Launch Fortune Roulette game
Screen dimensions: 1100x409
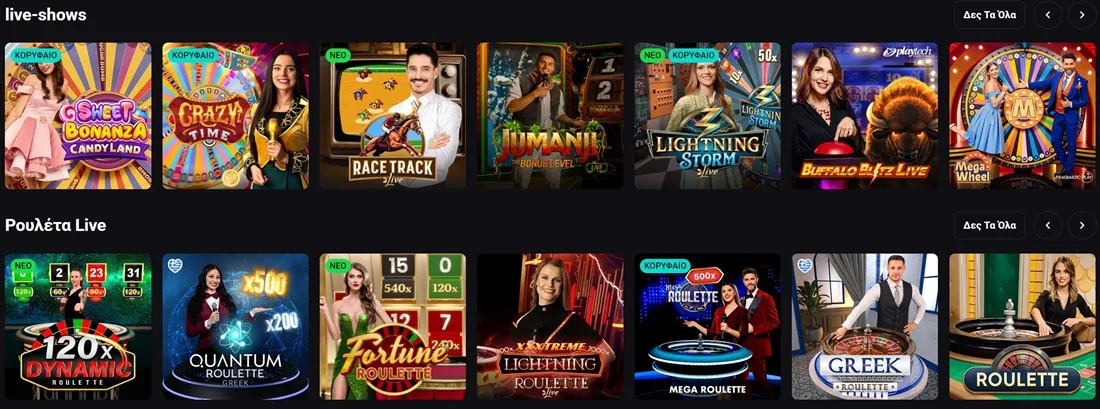pos(393,327)
